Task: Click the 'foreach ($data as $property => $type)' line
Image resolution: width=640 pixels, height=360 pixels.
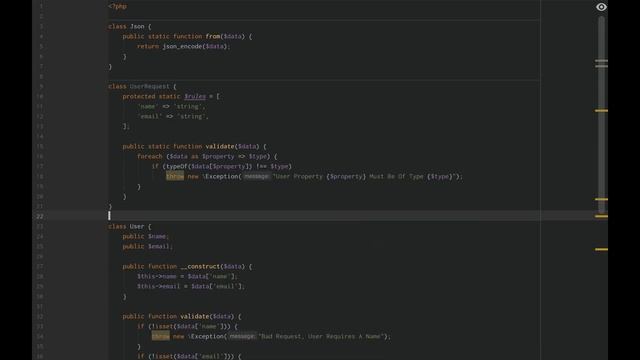Action: 207,156
